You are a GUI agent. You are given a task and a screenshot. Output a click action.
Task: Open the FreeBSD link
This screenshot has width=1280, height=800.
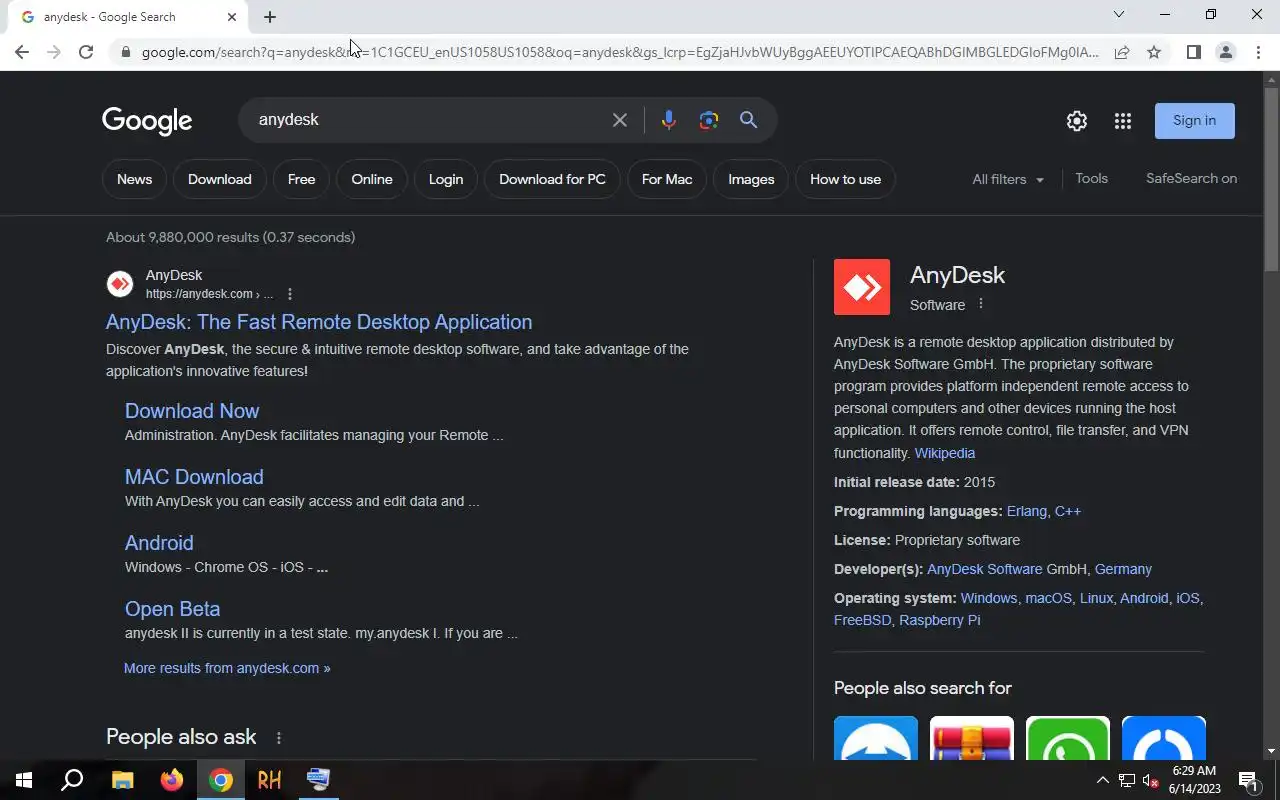pos(862,620)
